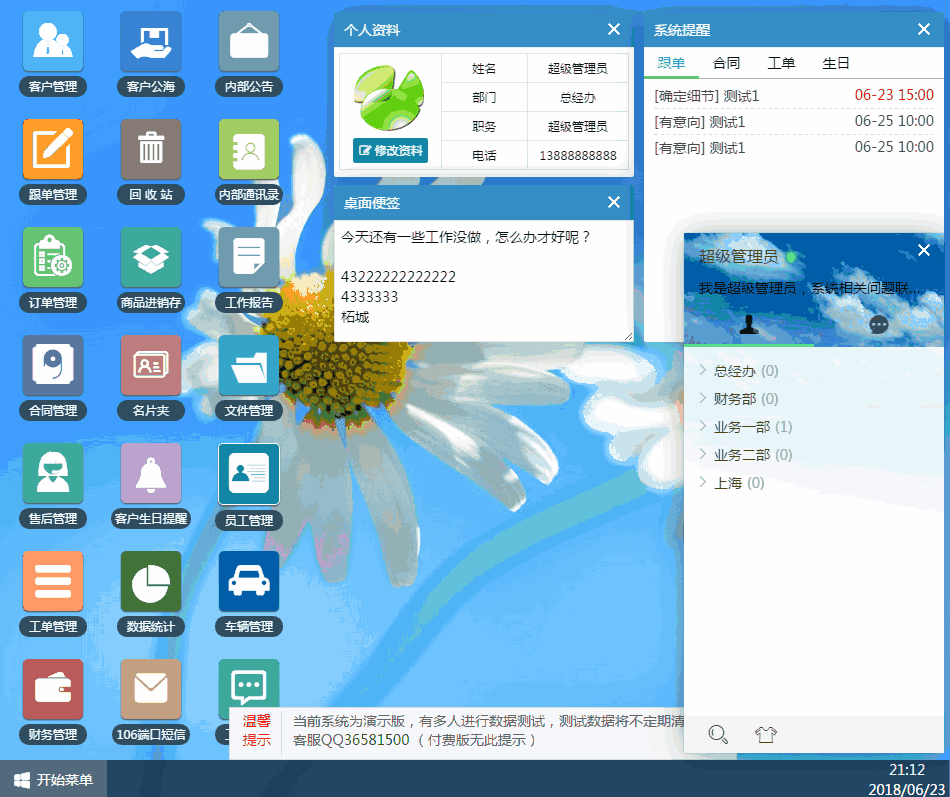This screenshot has height=797, width=950.
Task: Launch 跟单管理 from the desktop
Action: (52, 148)
